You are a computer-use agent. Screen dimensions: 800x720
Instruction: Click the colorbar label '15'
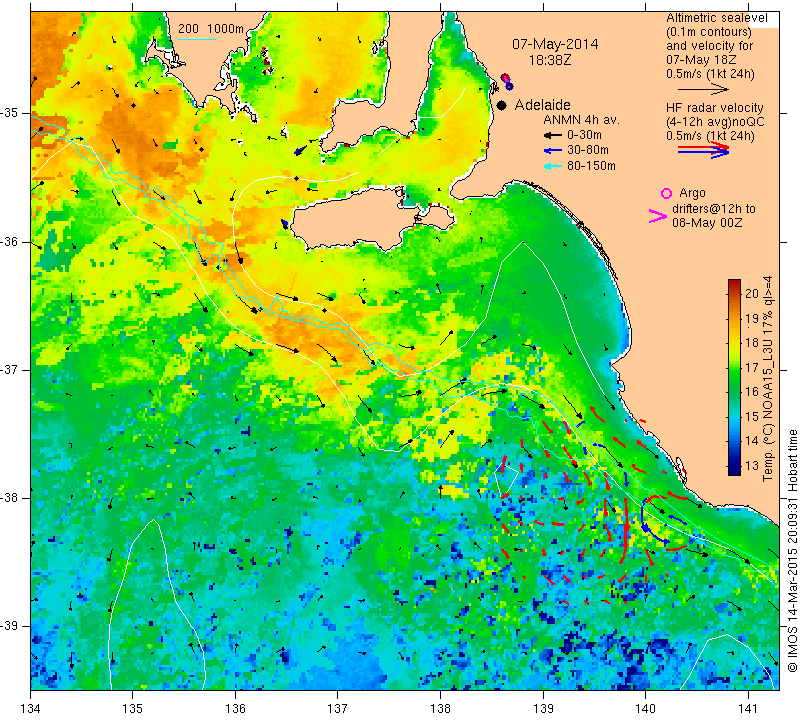[752, 416]
